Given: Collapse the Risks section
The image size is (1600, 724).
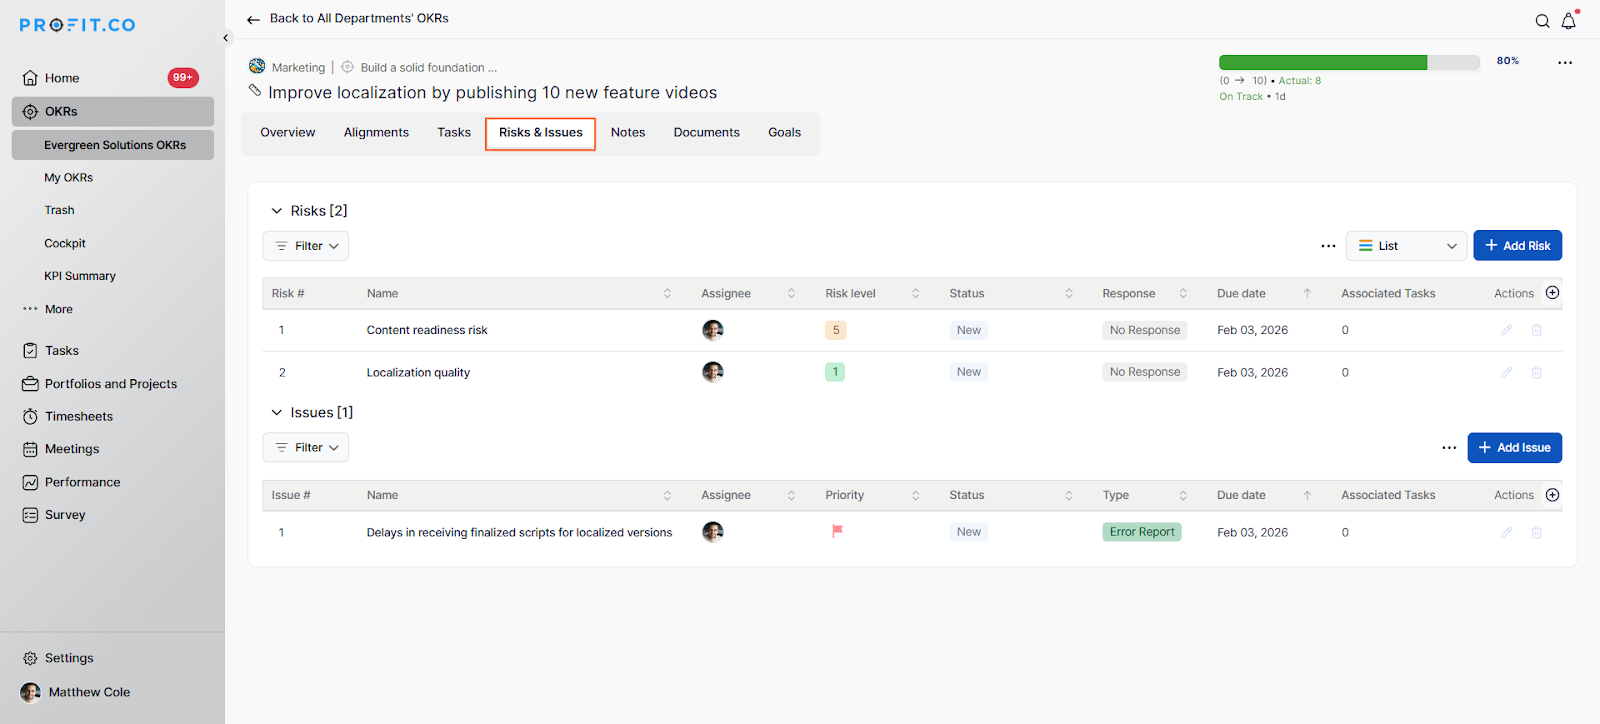Looking at the screenshot, I should 277,211.
